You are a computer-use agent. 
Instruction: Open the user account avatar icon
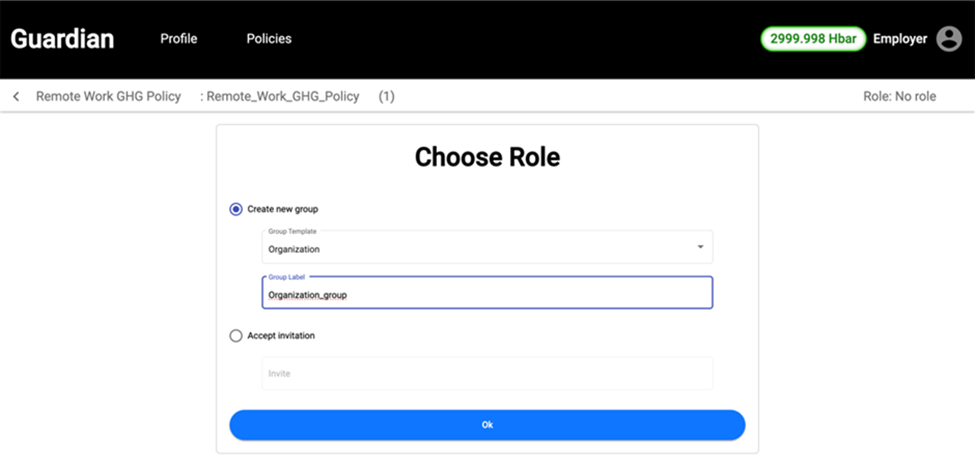[948, 39]
